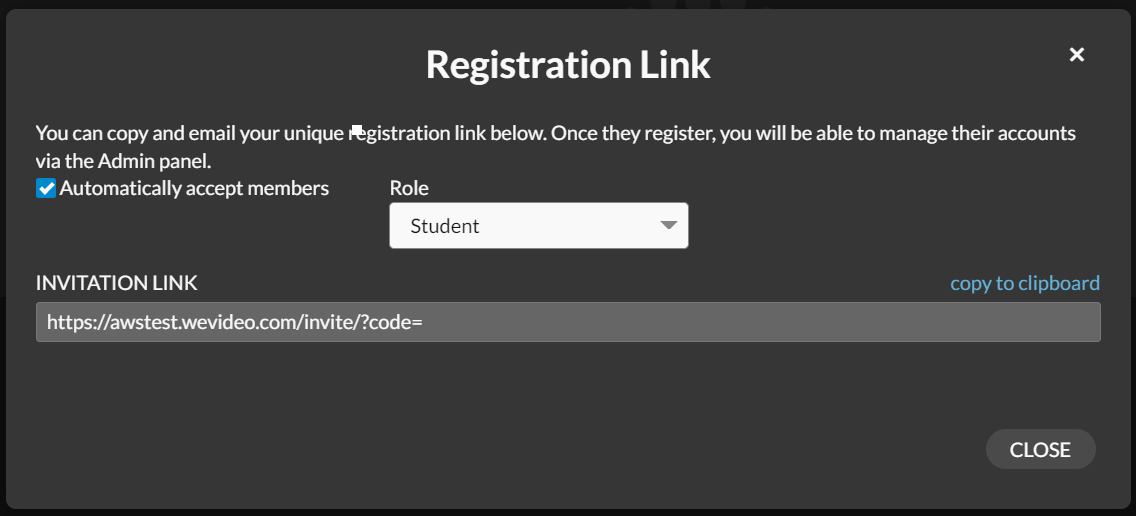Open the Role dropdown
The width and height of the screenshot is (1136, 516).
[539, 225]
